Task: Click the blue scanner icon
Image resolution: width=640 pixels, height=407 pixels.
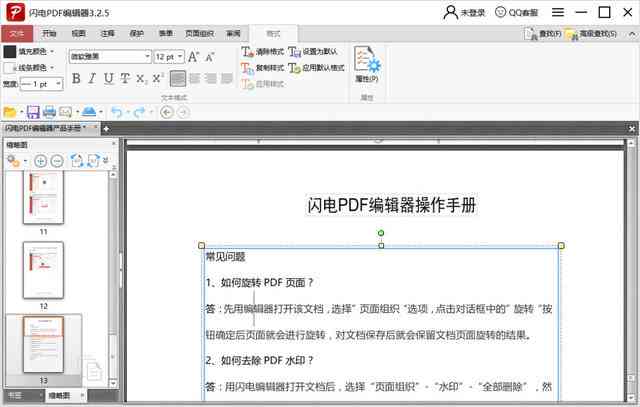Action: pyautogui.click(x=89, y=111)
